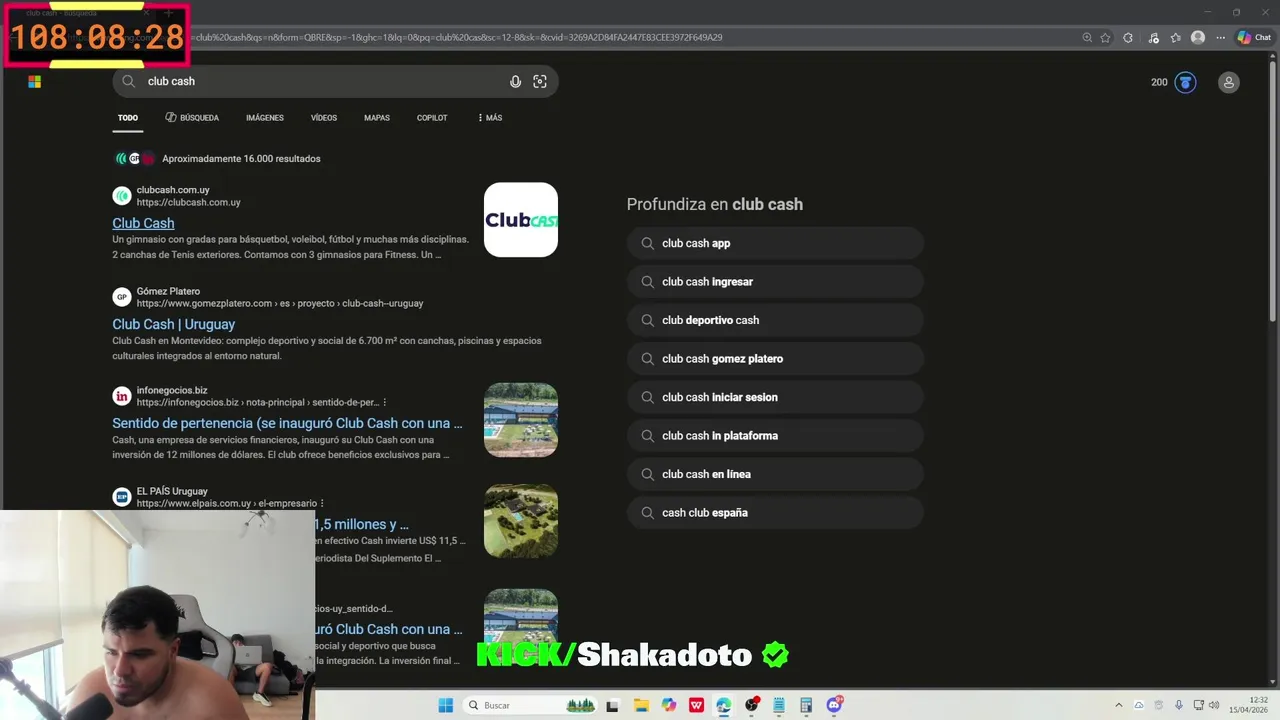
Task: Open options menu for EL PAÍS Uruguay result
Action: coord(322,503)
